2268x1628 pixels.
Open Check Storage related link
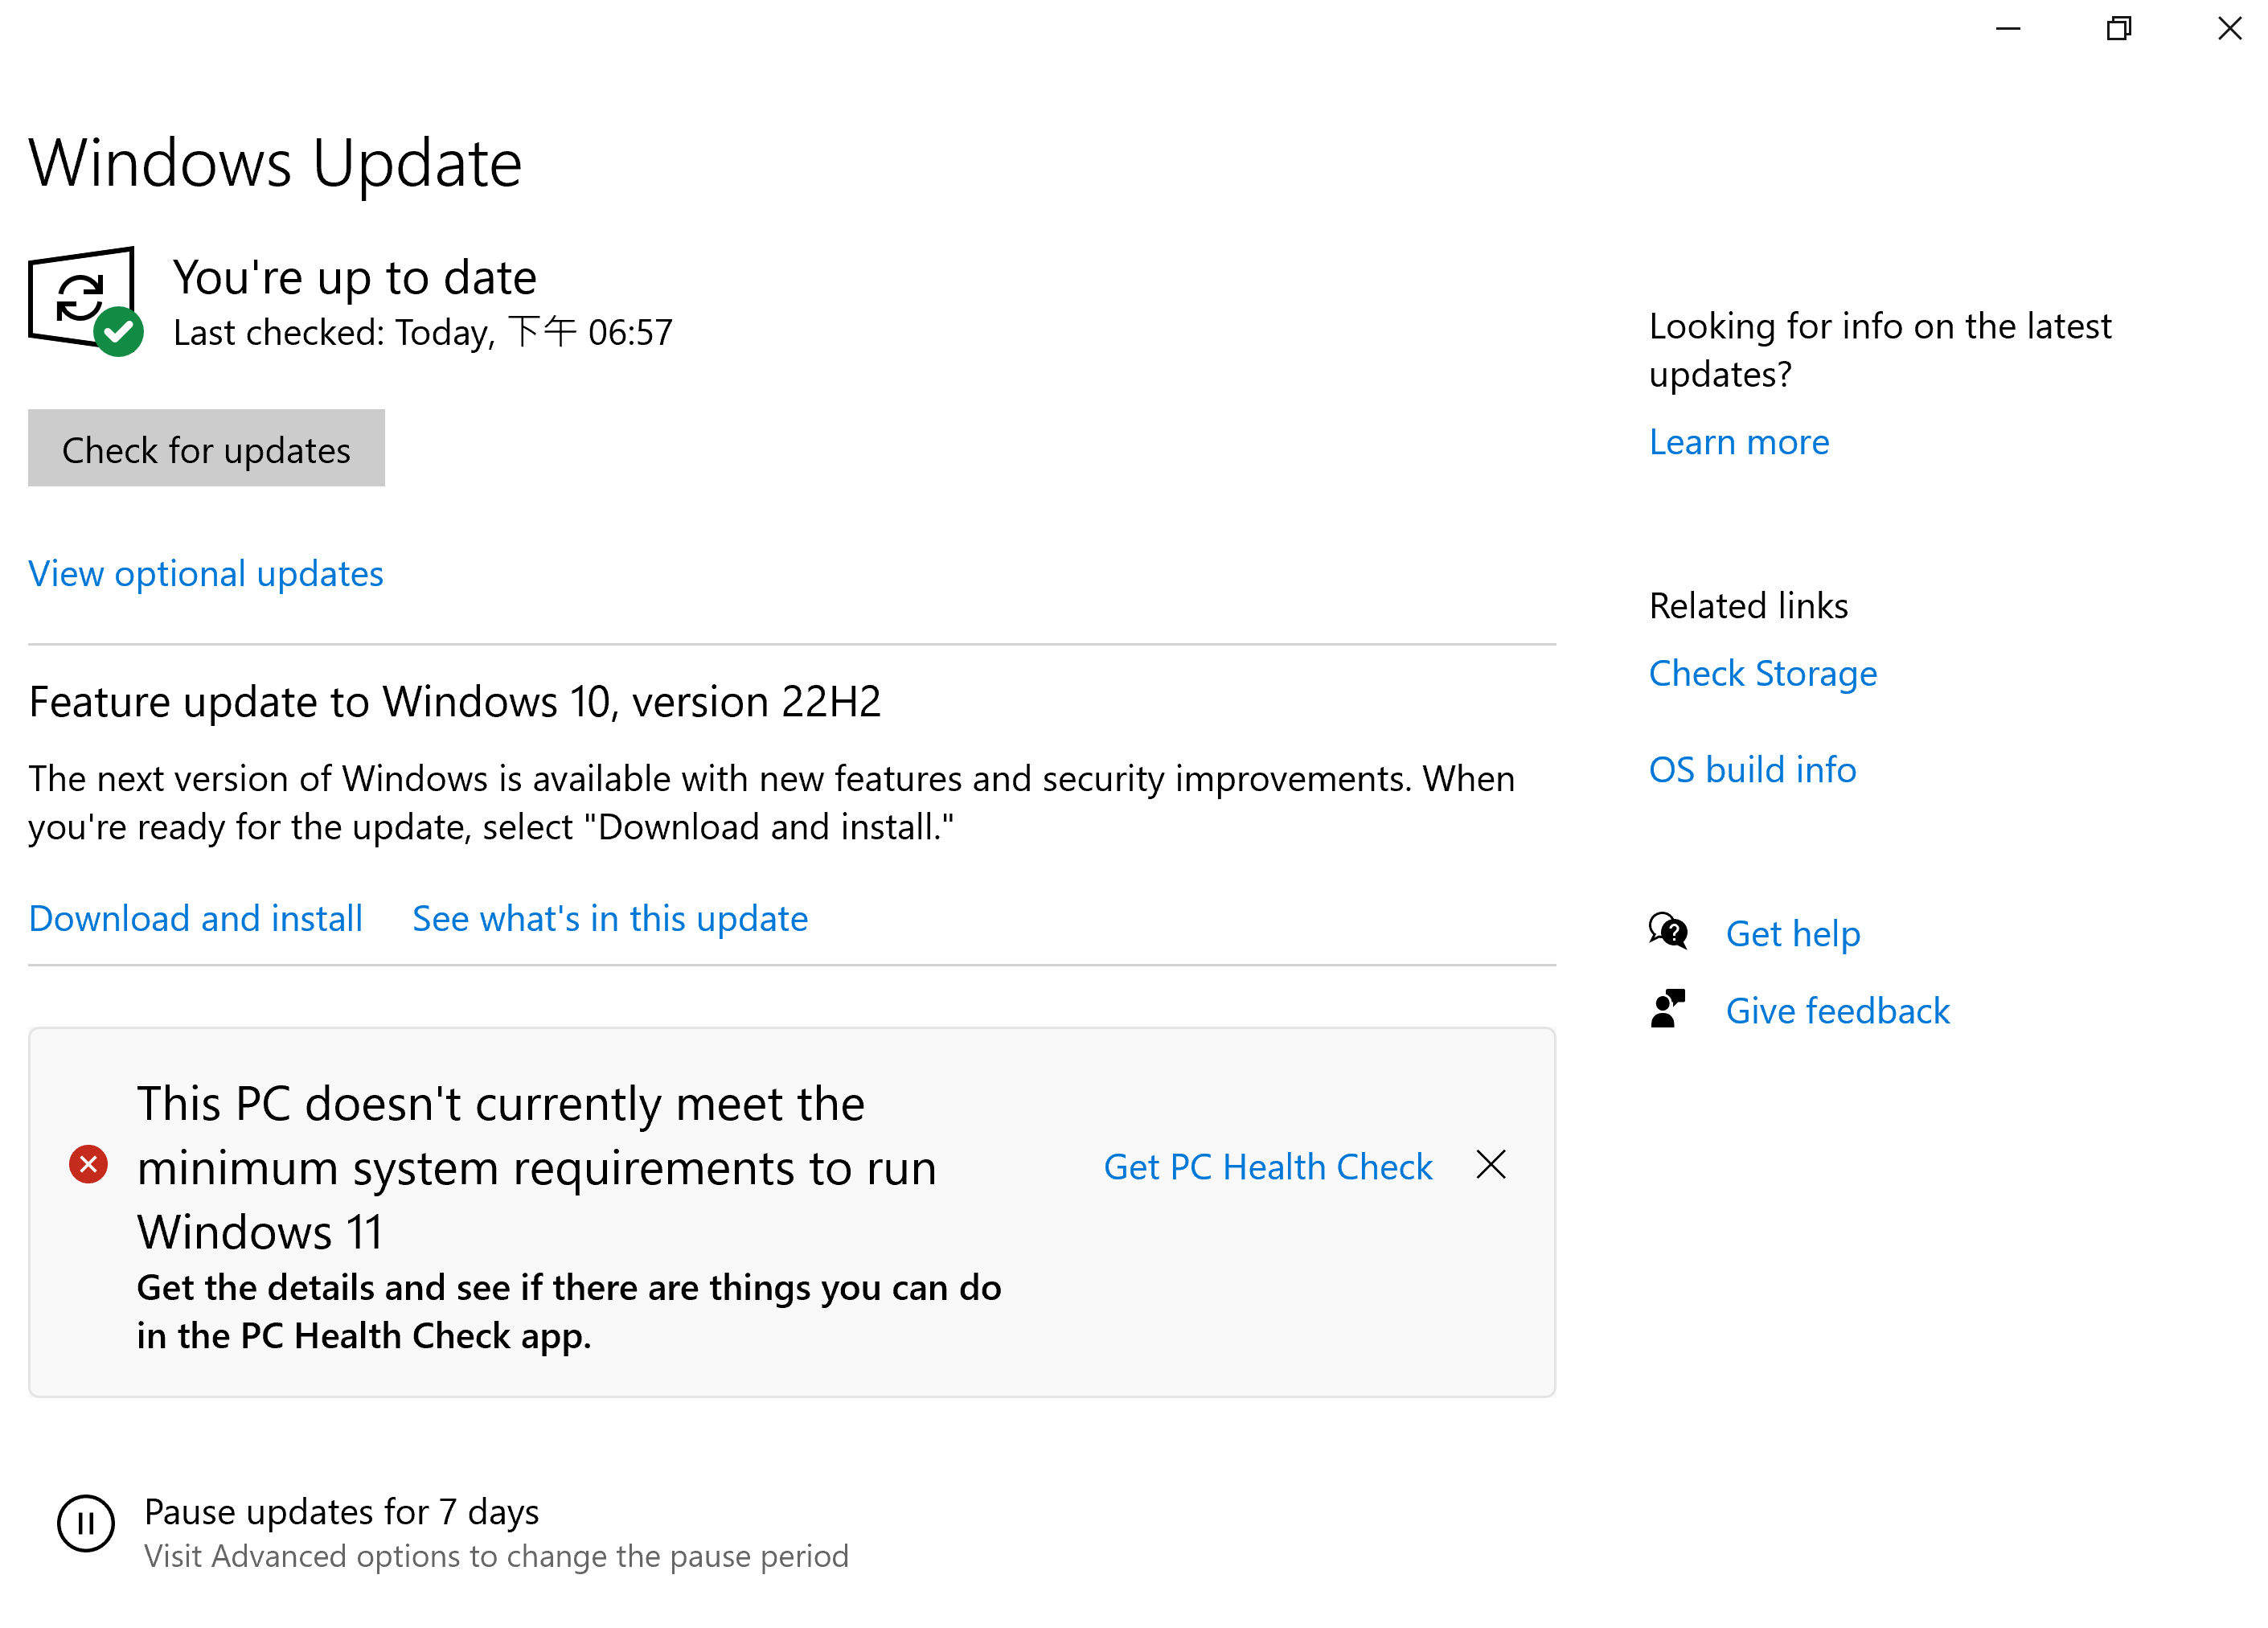1763,673
